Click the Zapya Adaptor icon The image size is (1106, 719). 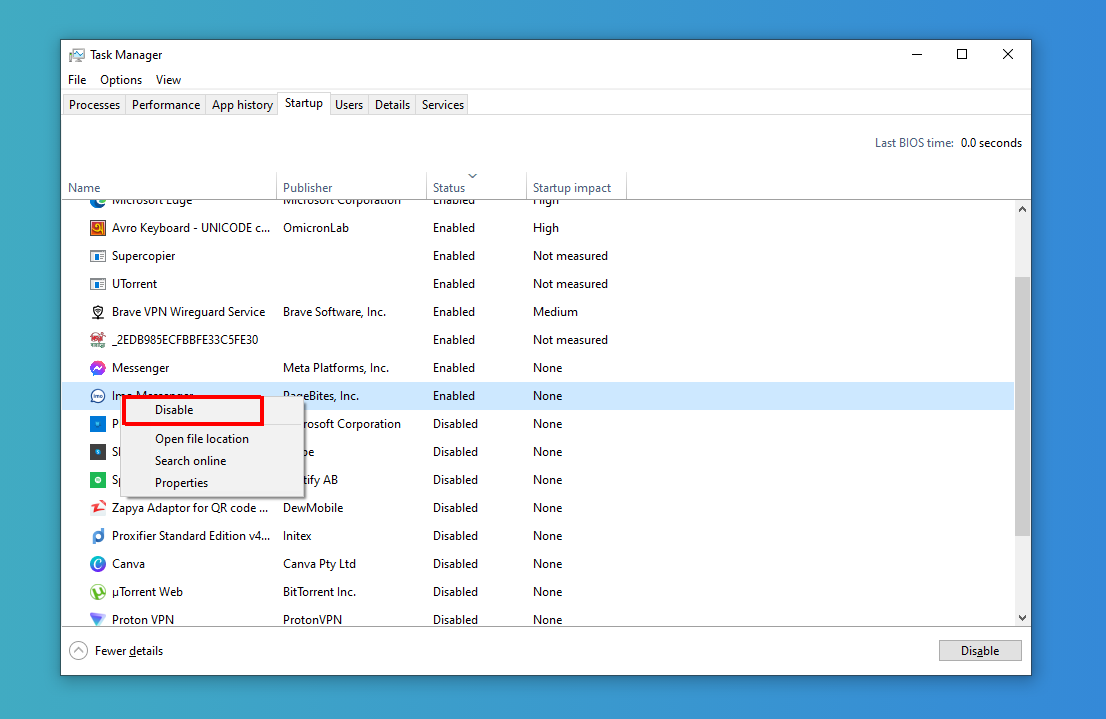tap(98, 508)
